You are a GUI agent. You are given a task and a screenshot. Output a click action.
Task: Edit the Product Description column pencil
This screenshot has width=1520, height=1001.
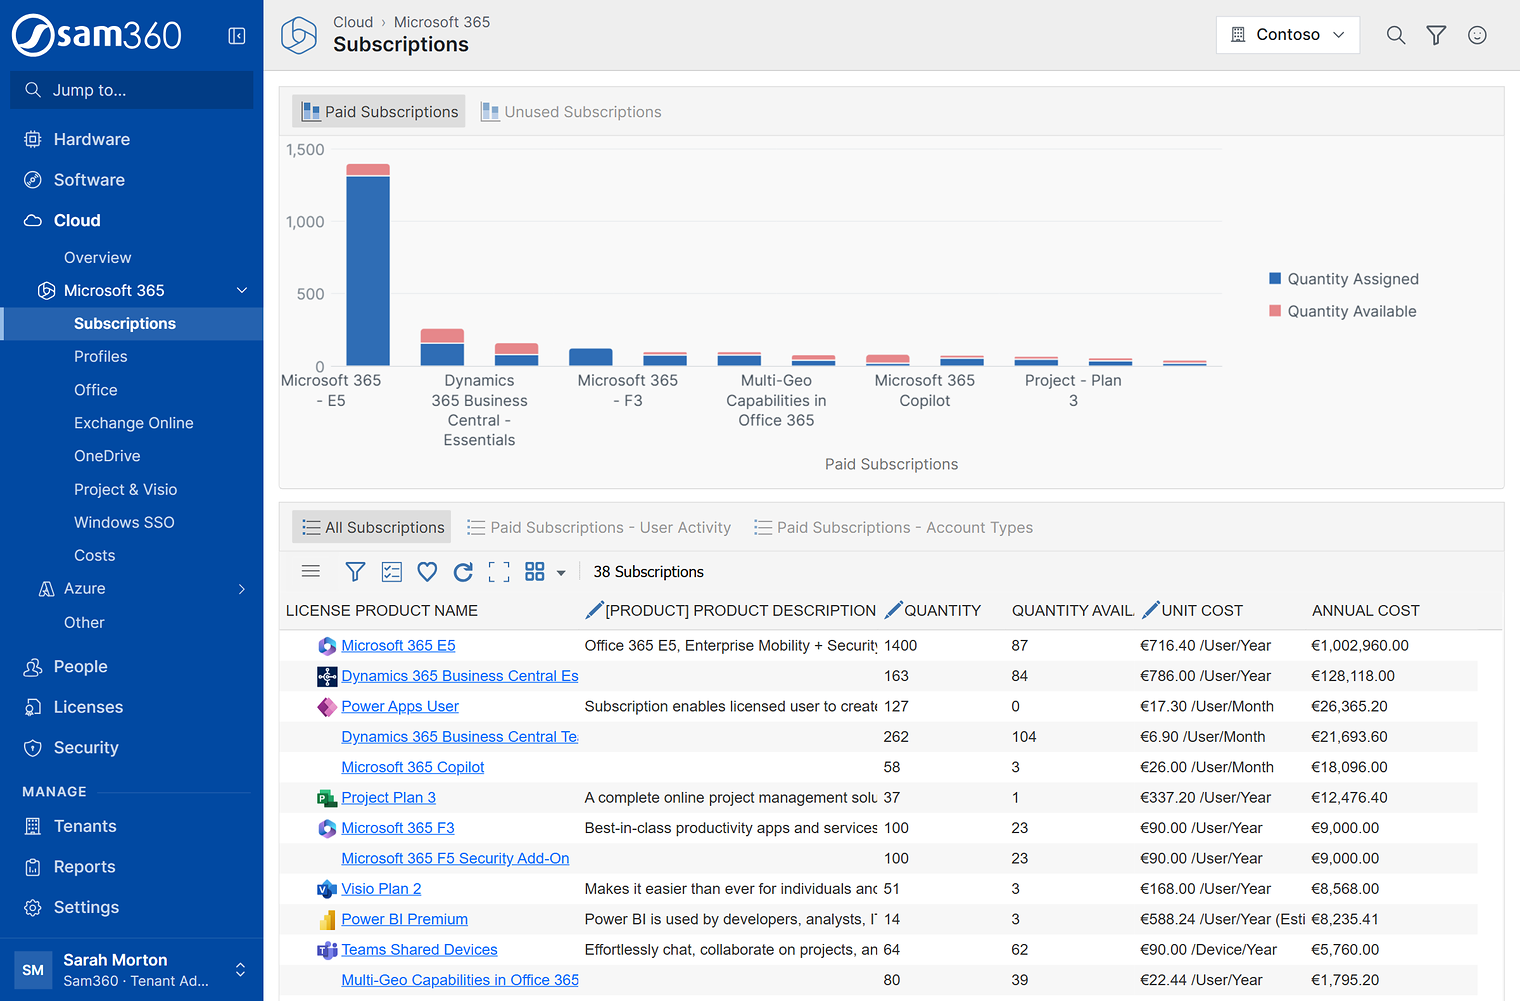(x=594, y=610)
